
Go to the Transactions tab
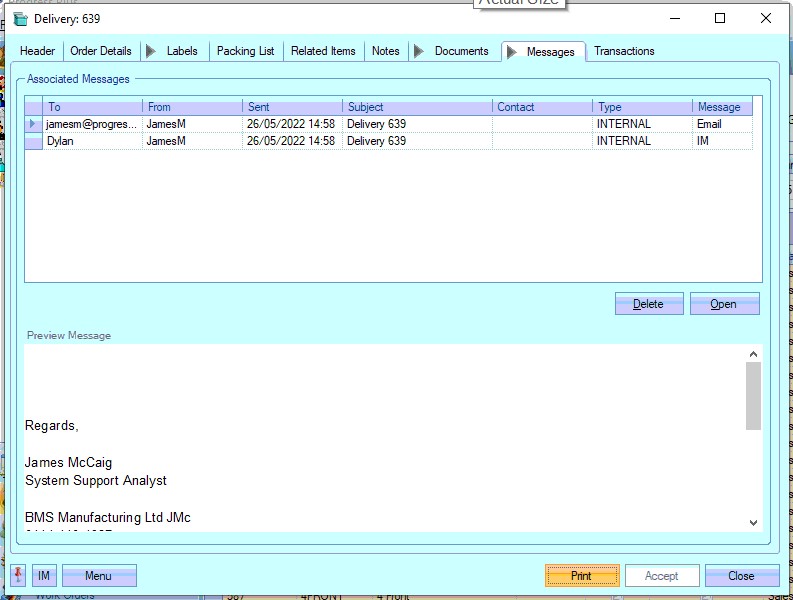[x=624, y=51]
